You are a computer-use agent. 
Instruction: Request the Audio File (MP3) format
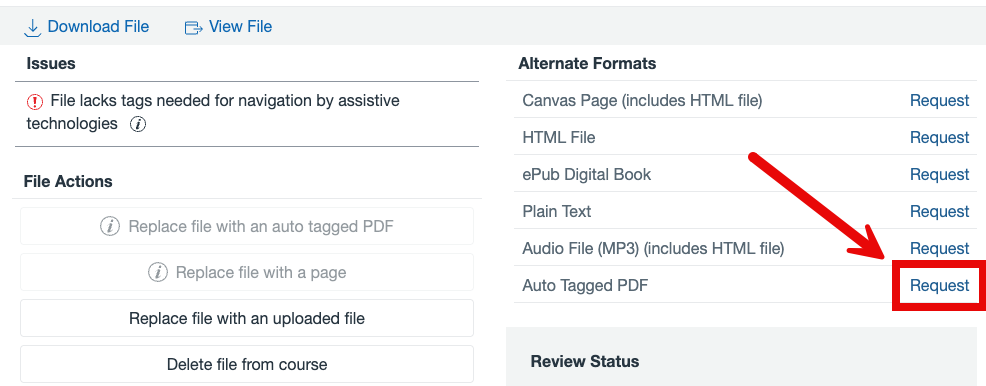[939, 248]
